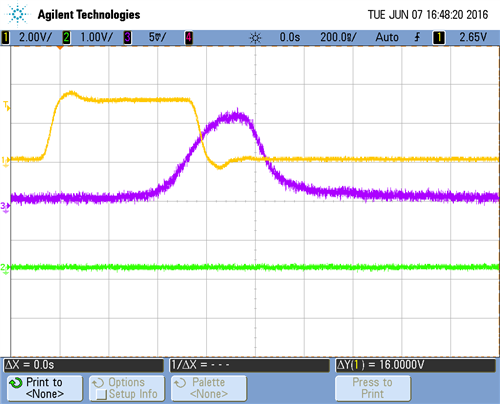
Task: Click the ΔY(1) = 16.0000V readout
Action: point(416,365)
